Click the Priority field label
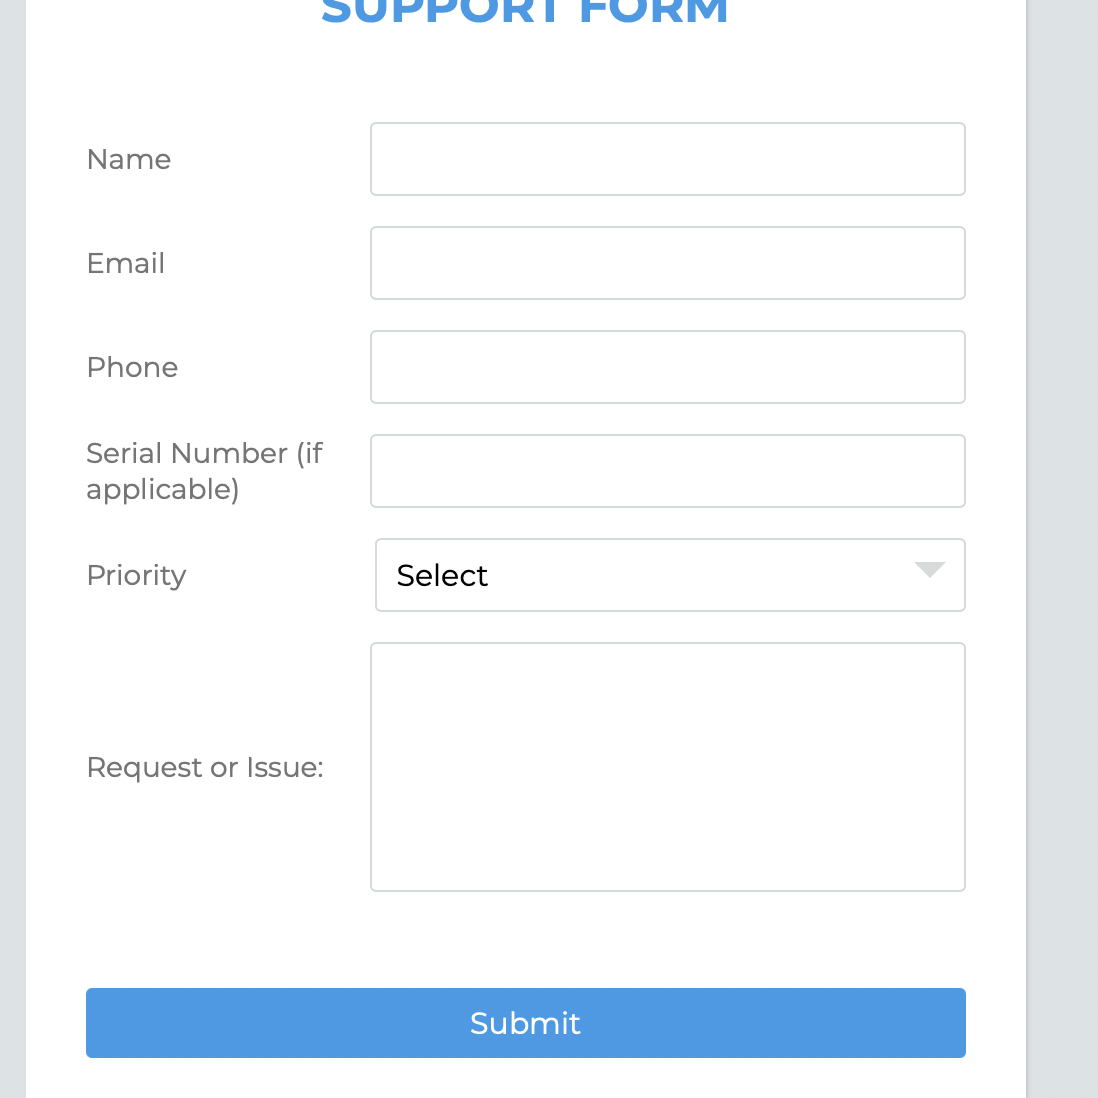The image size is (1098, 1098). (x=136, y=575)
